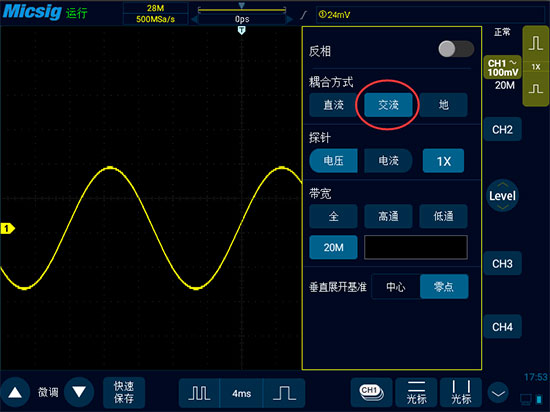Open the Level trigger adjust control
The height and width of the screenshot is (412, 550).
502,196
